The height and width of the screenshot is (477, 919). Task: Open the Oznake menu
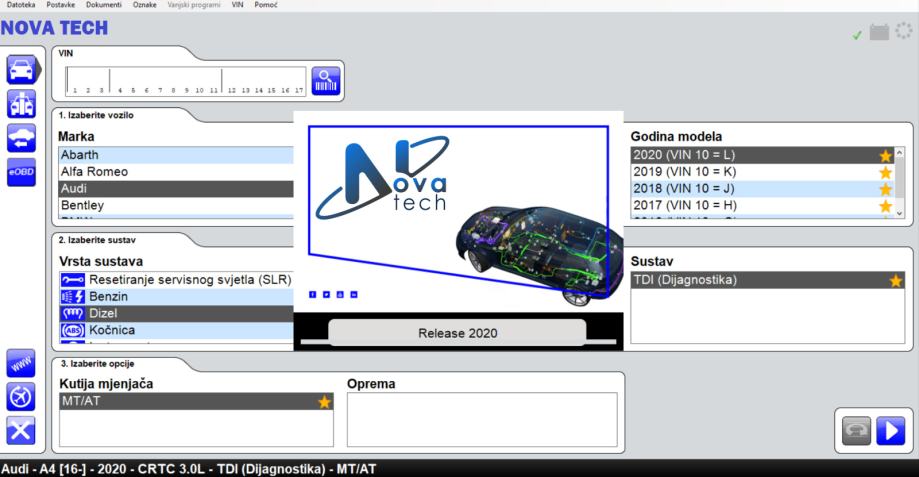coord(144,5)
